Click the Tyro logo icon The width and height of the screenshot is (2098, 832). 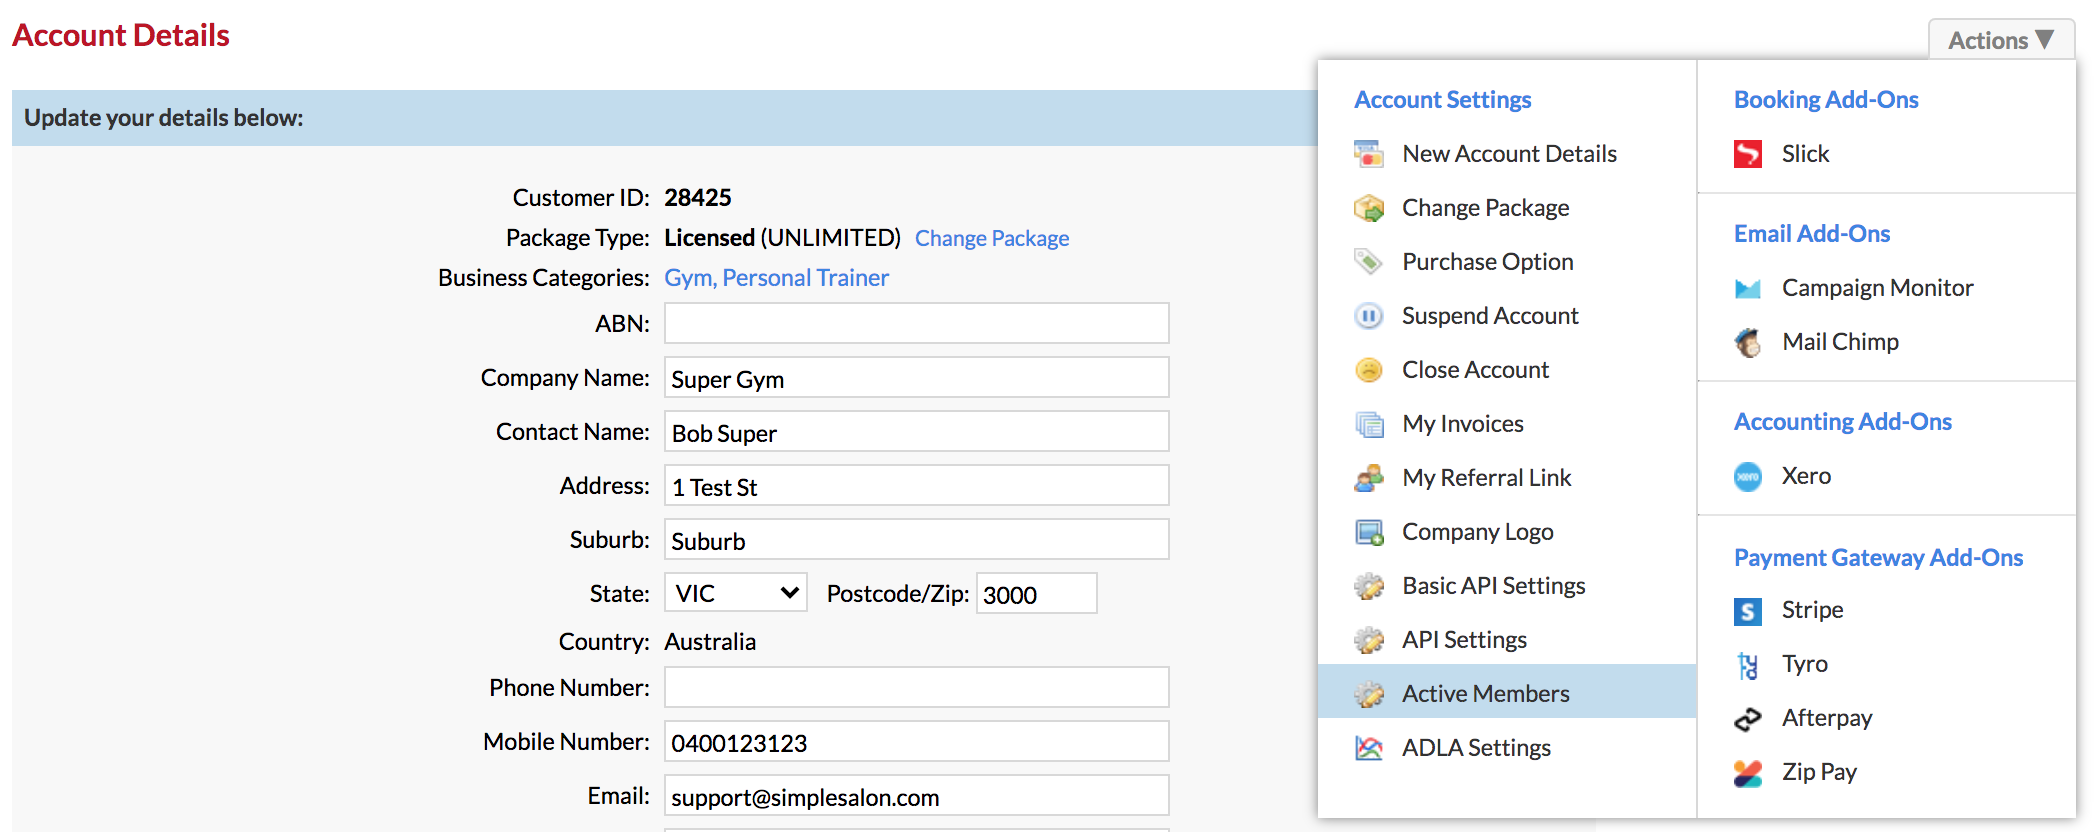click(1748, 664)
